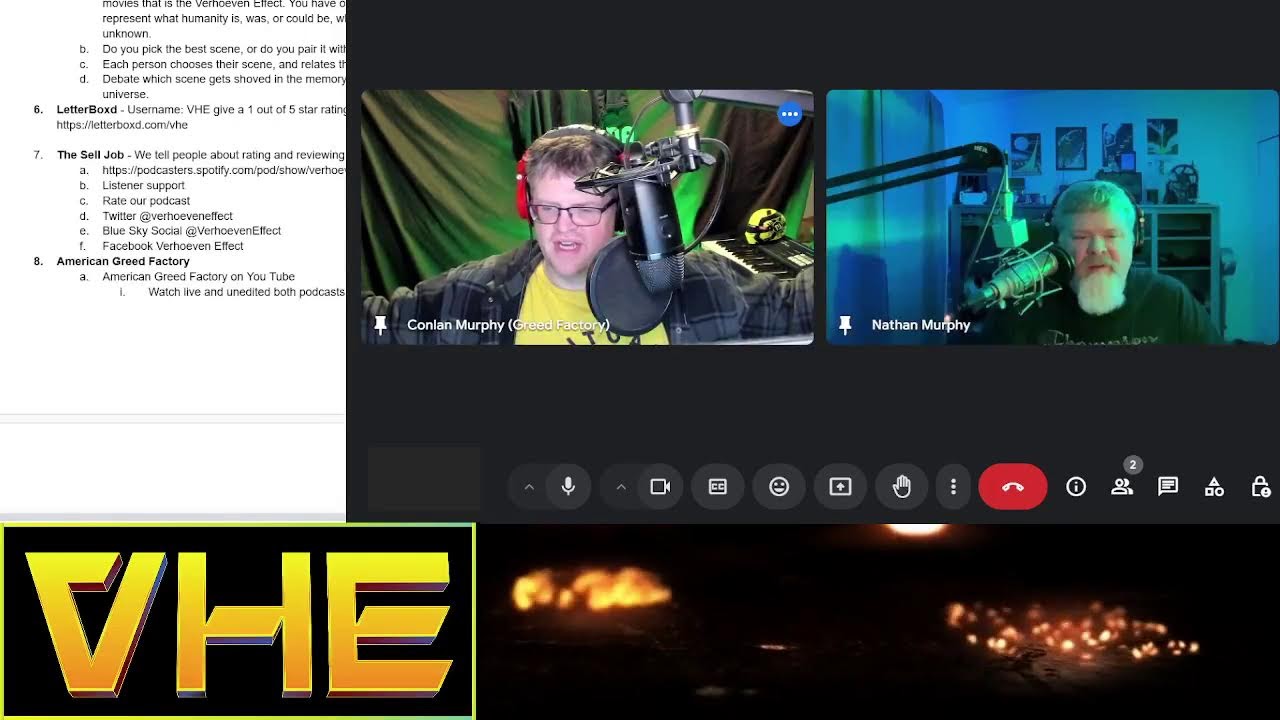
Task: Show the participants panel icon
Action: [x=1122, y=487]
